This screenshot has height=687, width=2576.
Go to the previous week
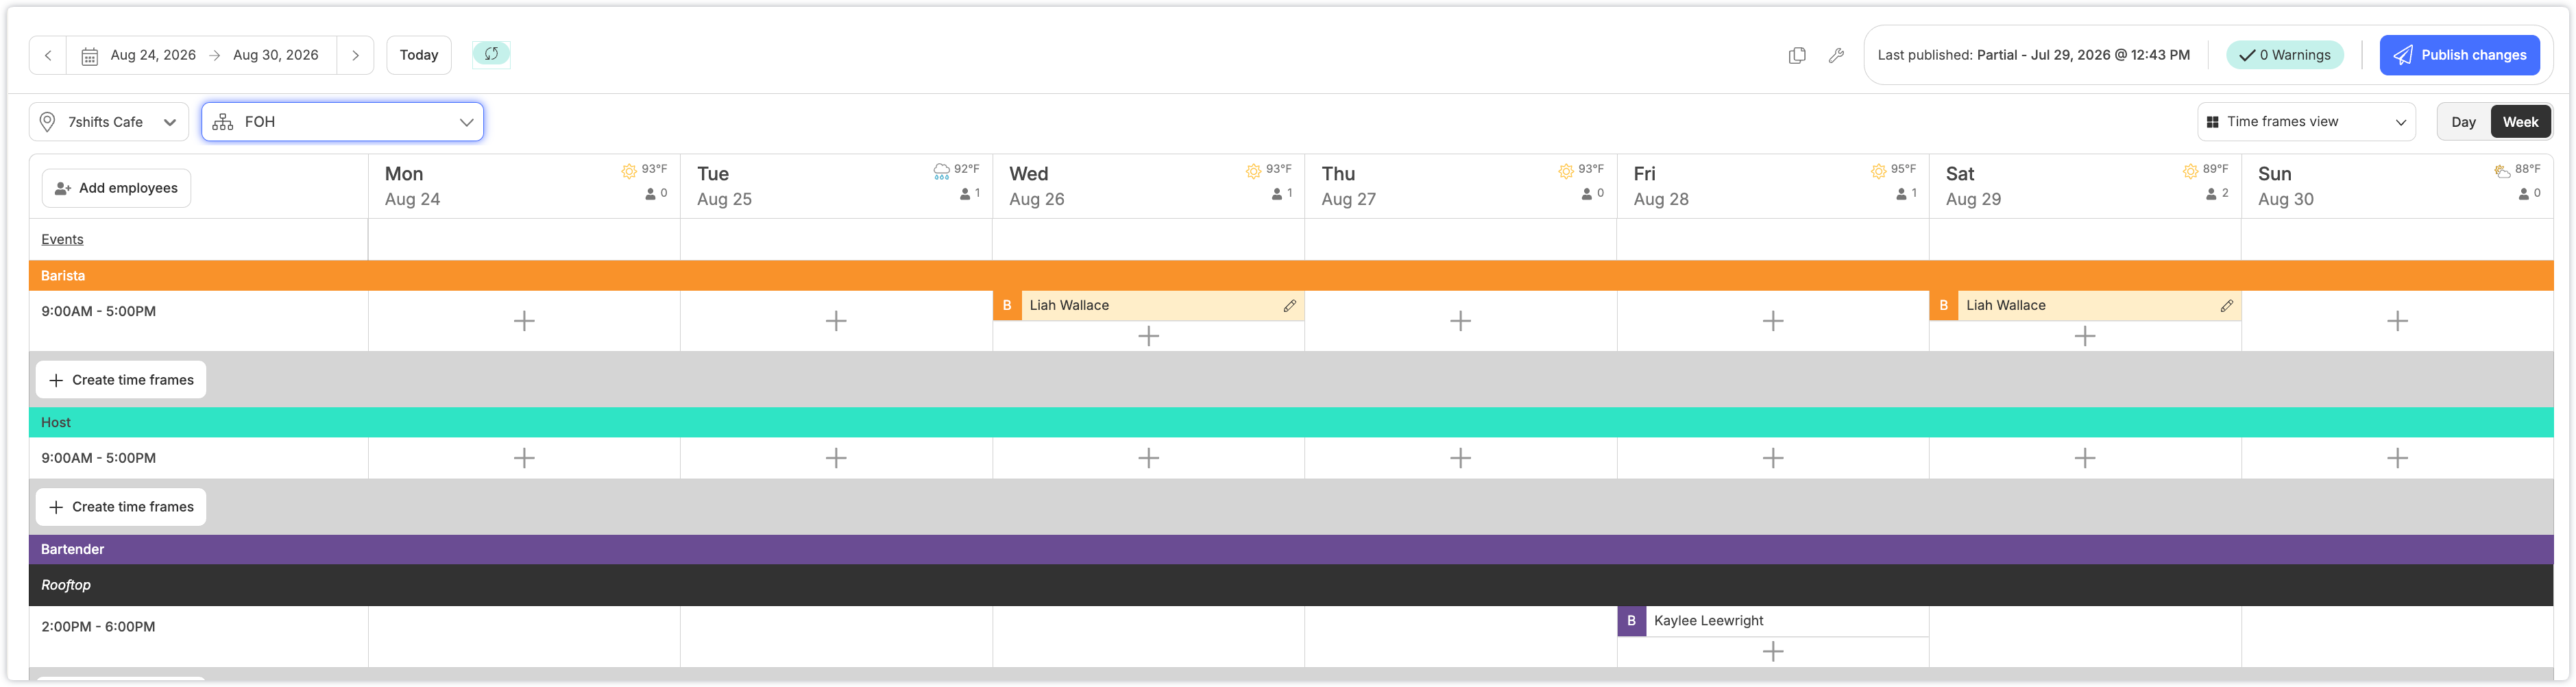(x=48, y=55)
